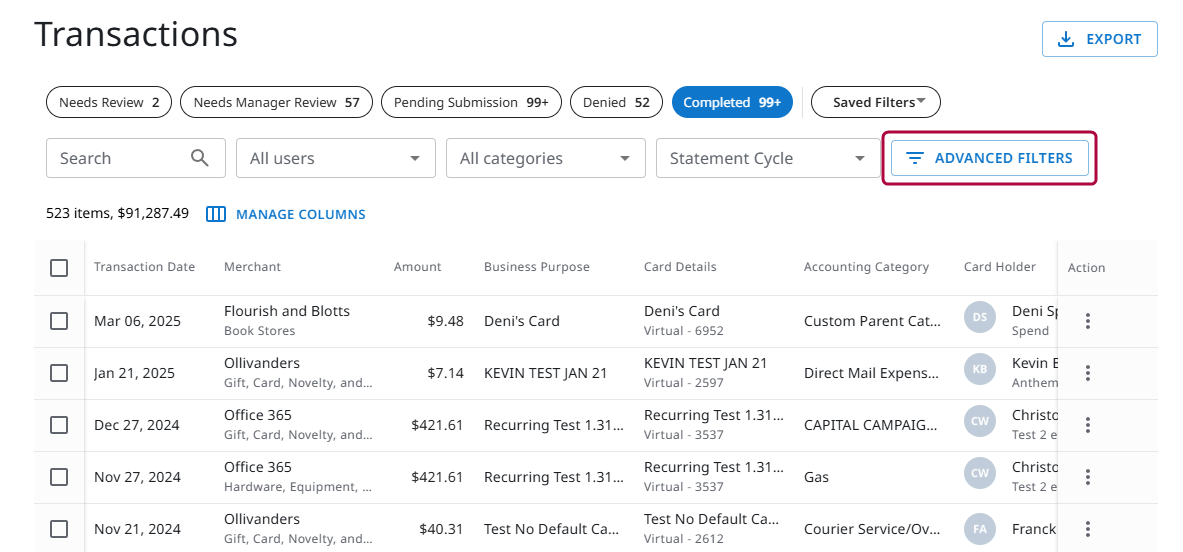Open the Statement Cycle dropdown
The image size is (1183, 552).
767,158
